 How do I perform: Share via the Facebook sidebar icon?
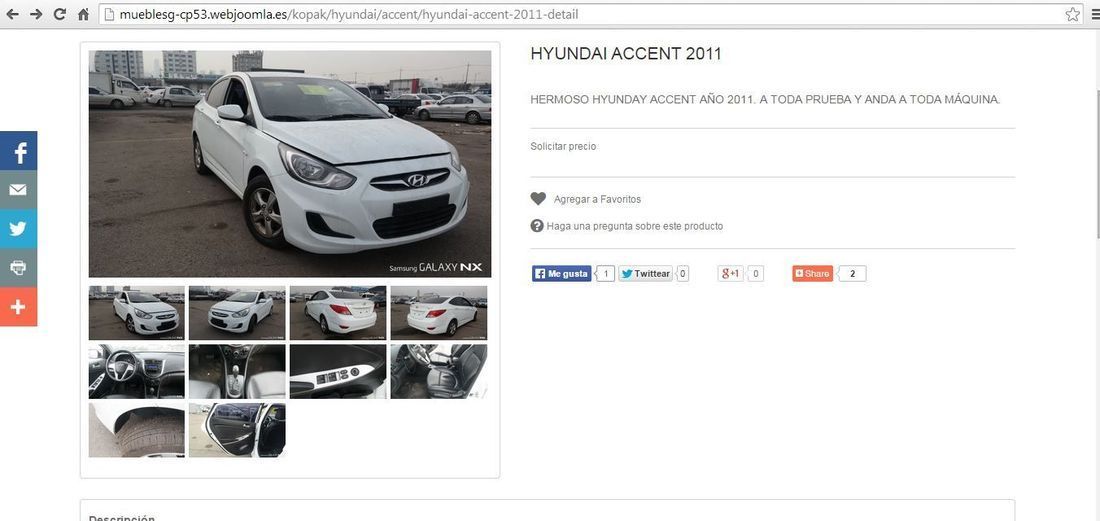coord(18,151)
